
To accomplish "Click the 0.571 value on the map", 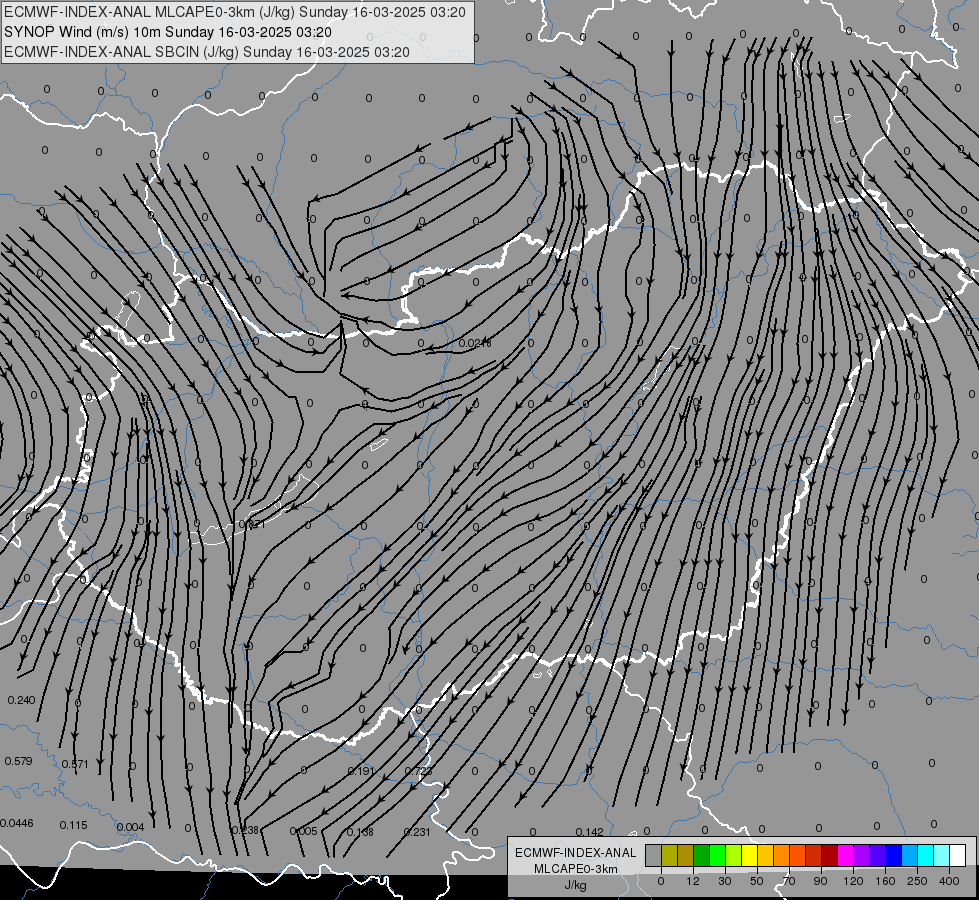I will [76, 764].
